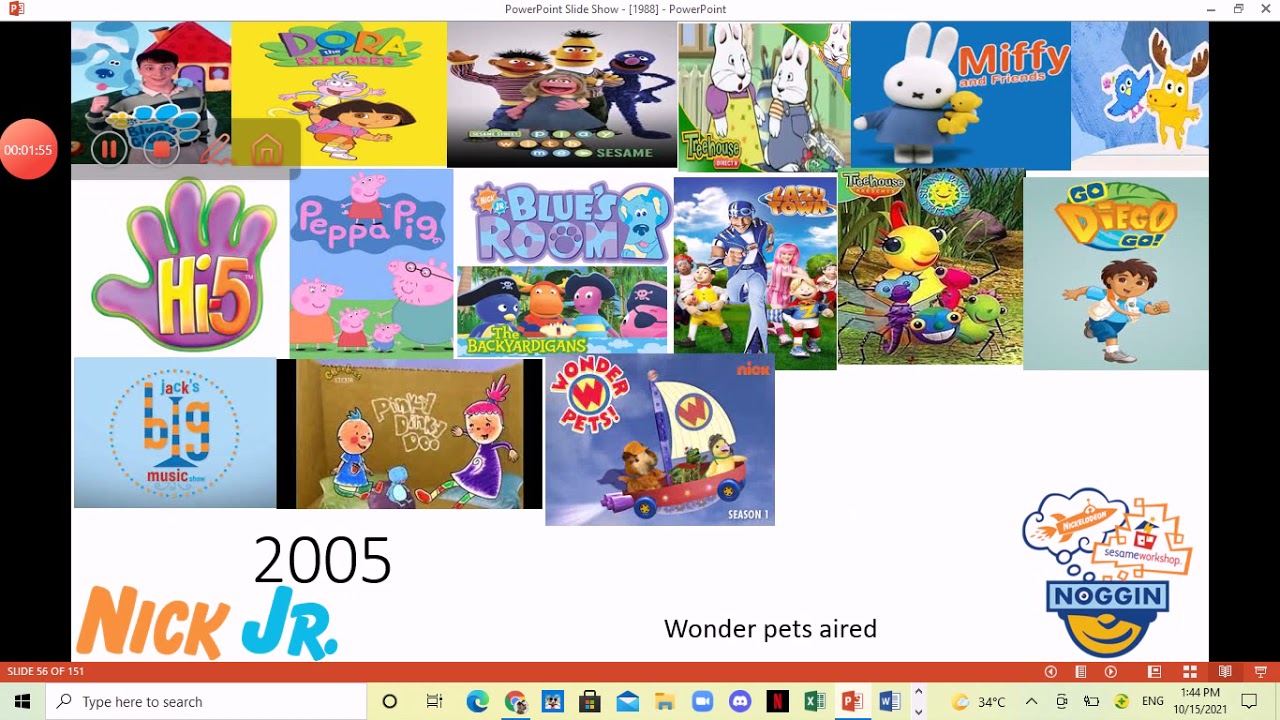Click the taskbar search box
The image size is (1280, 720).
(206, 702)
